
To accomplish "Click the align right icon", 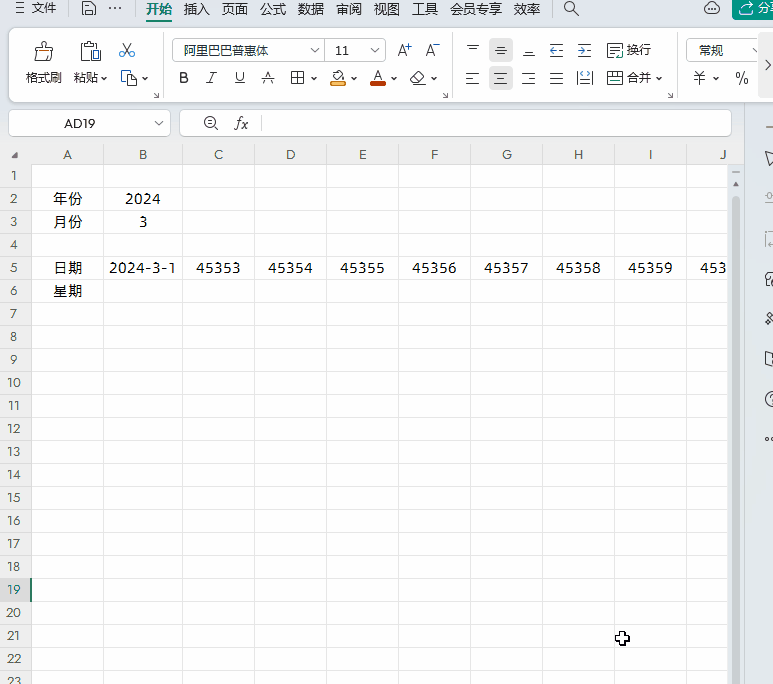I will tap(529, 78).
